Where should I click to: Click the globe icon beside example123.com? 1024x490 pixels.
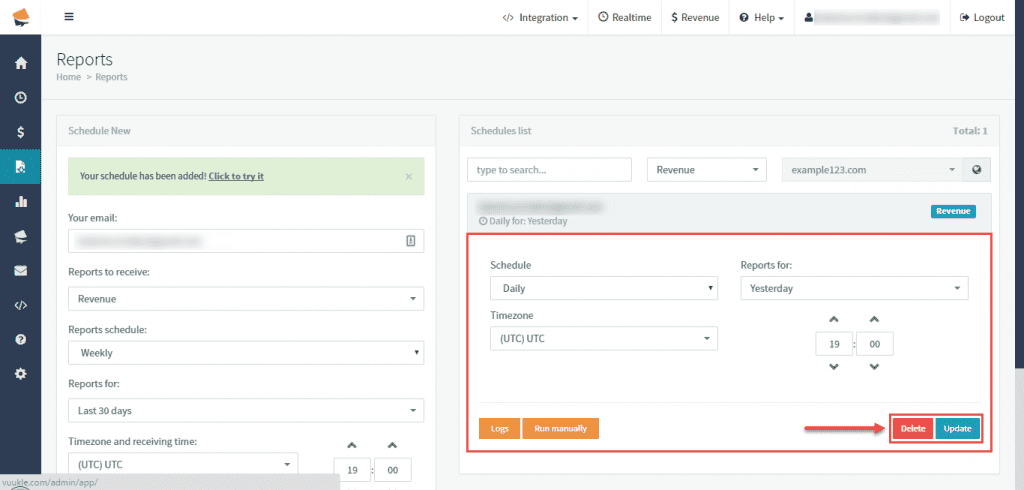(977, 170)
